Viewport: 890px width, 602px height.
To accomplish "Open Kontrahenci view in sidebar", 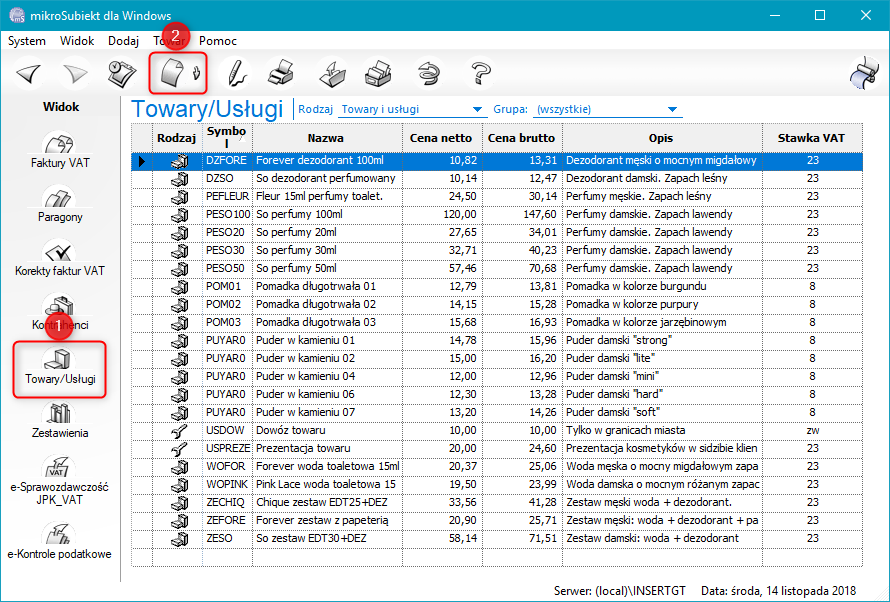I will 60,312.
